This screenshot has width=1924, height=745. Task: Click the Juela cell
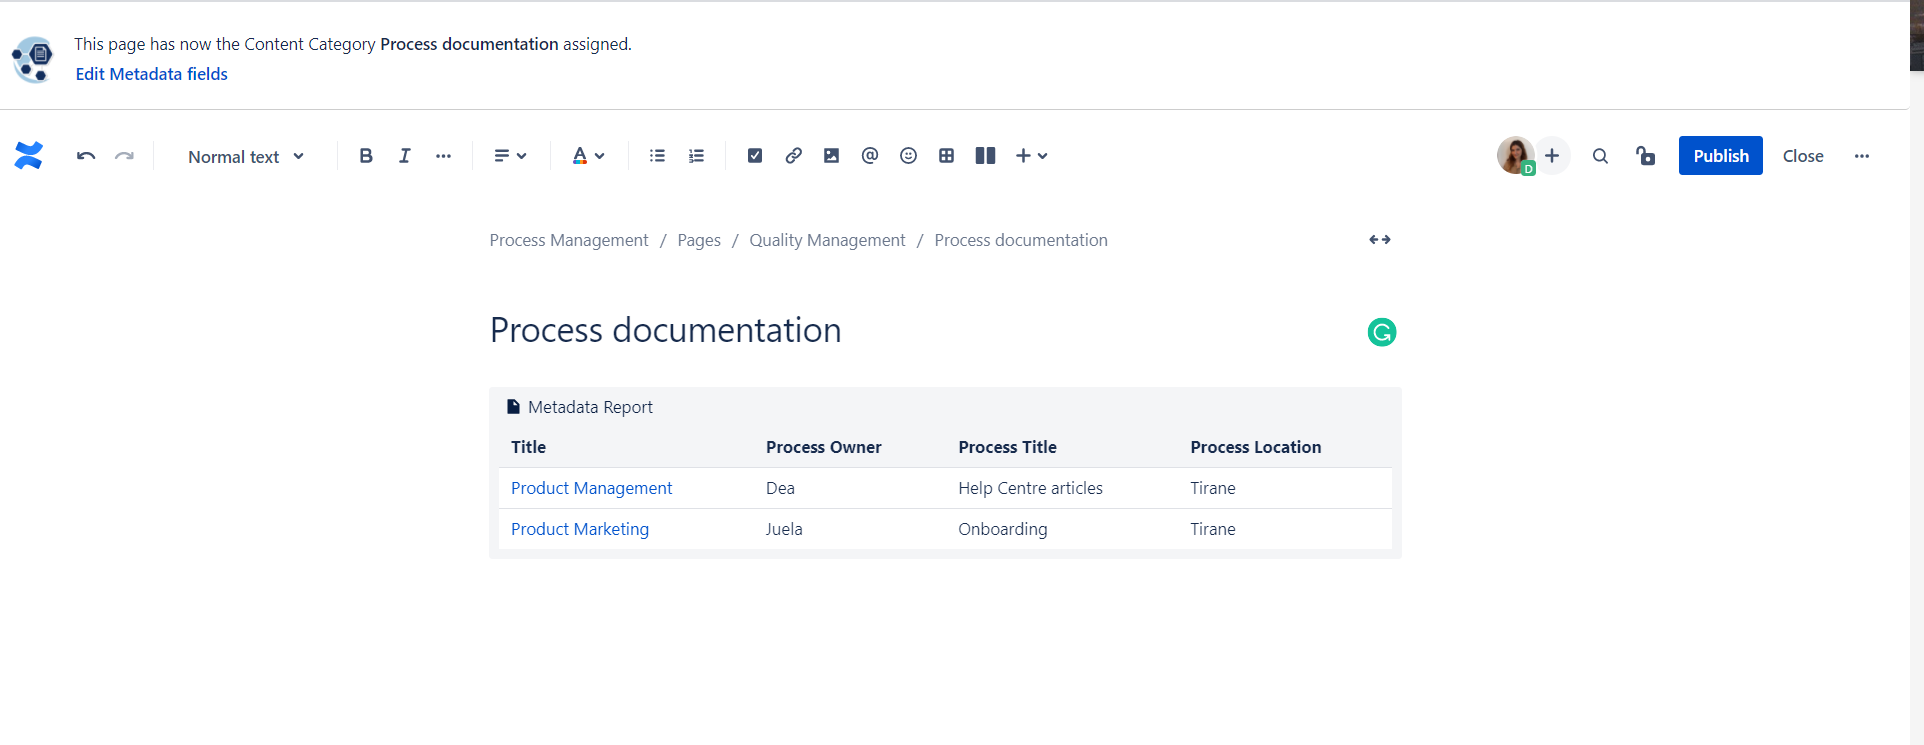coord(784,529)
